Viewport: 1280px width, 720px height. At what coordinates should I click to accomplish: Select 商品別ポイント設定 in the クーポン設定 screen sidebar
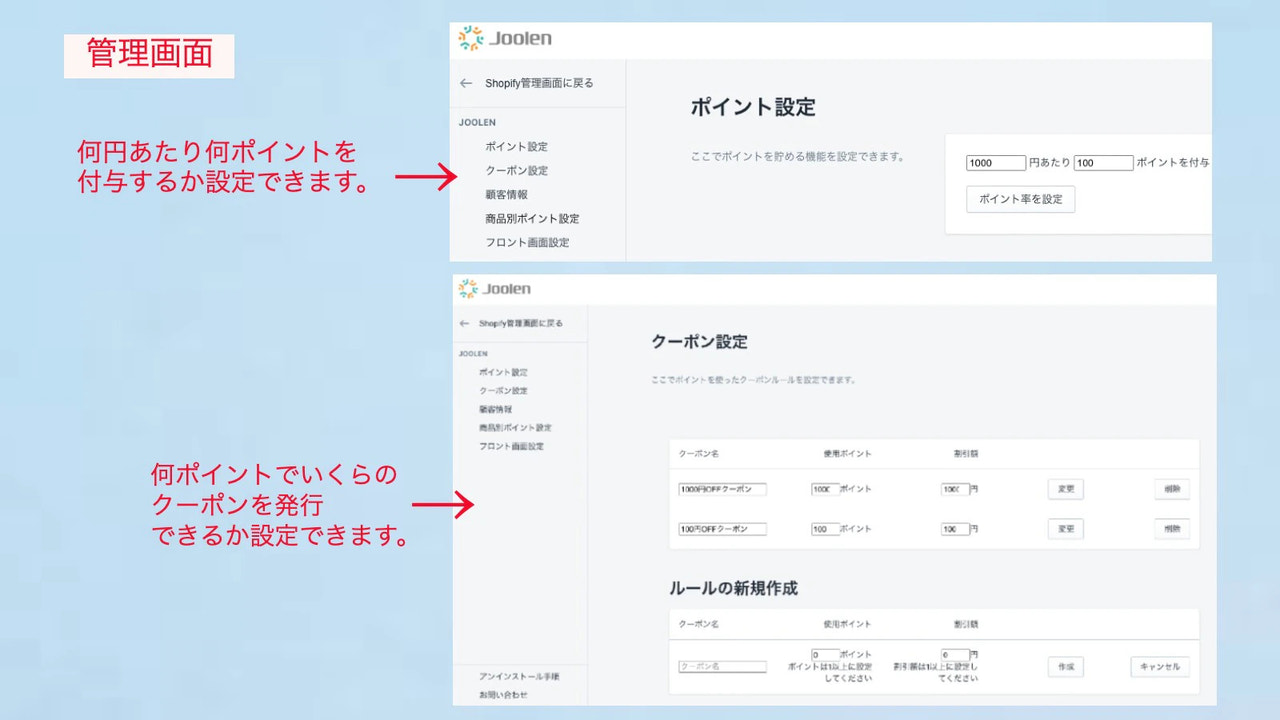[515, 427]
